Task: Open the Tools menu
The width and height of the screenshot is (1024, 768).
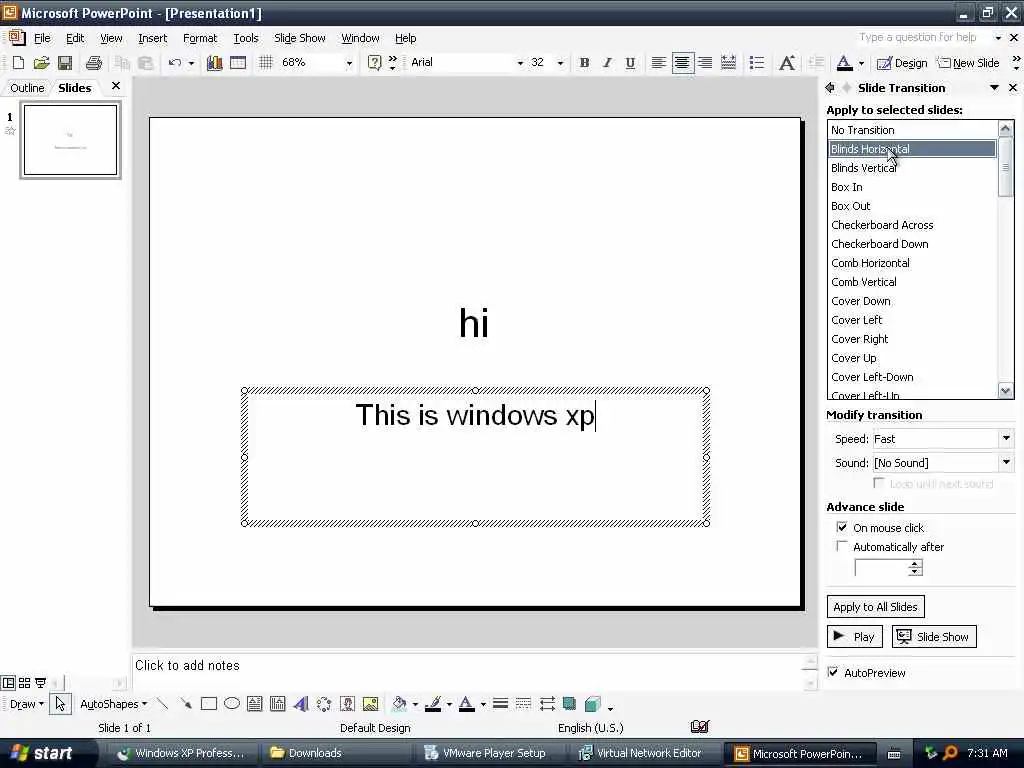Action: [246, 38]
